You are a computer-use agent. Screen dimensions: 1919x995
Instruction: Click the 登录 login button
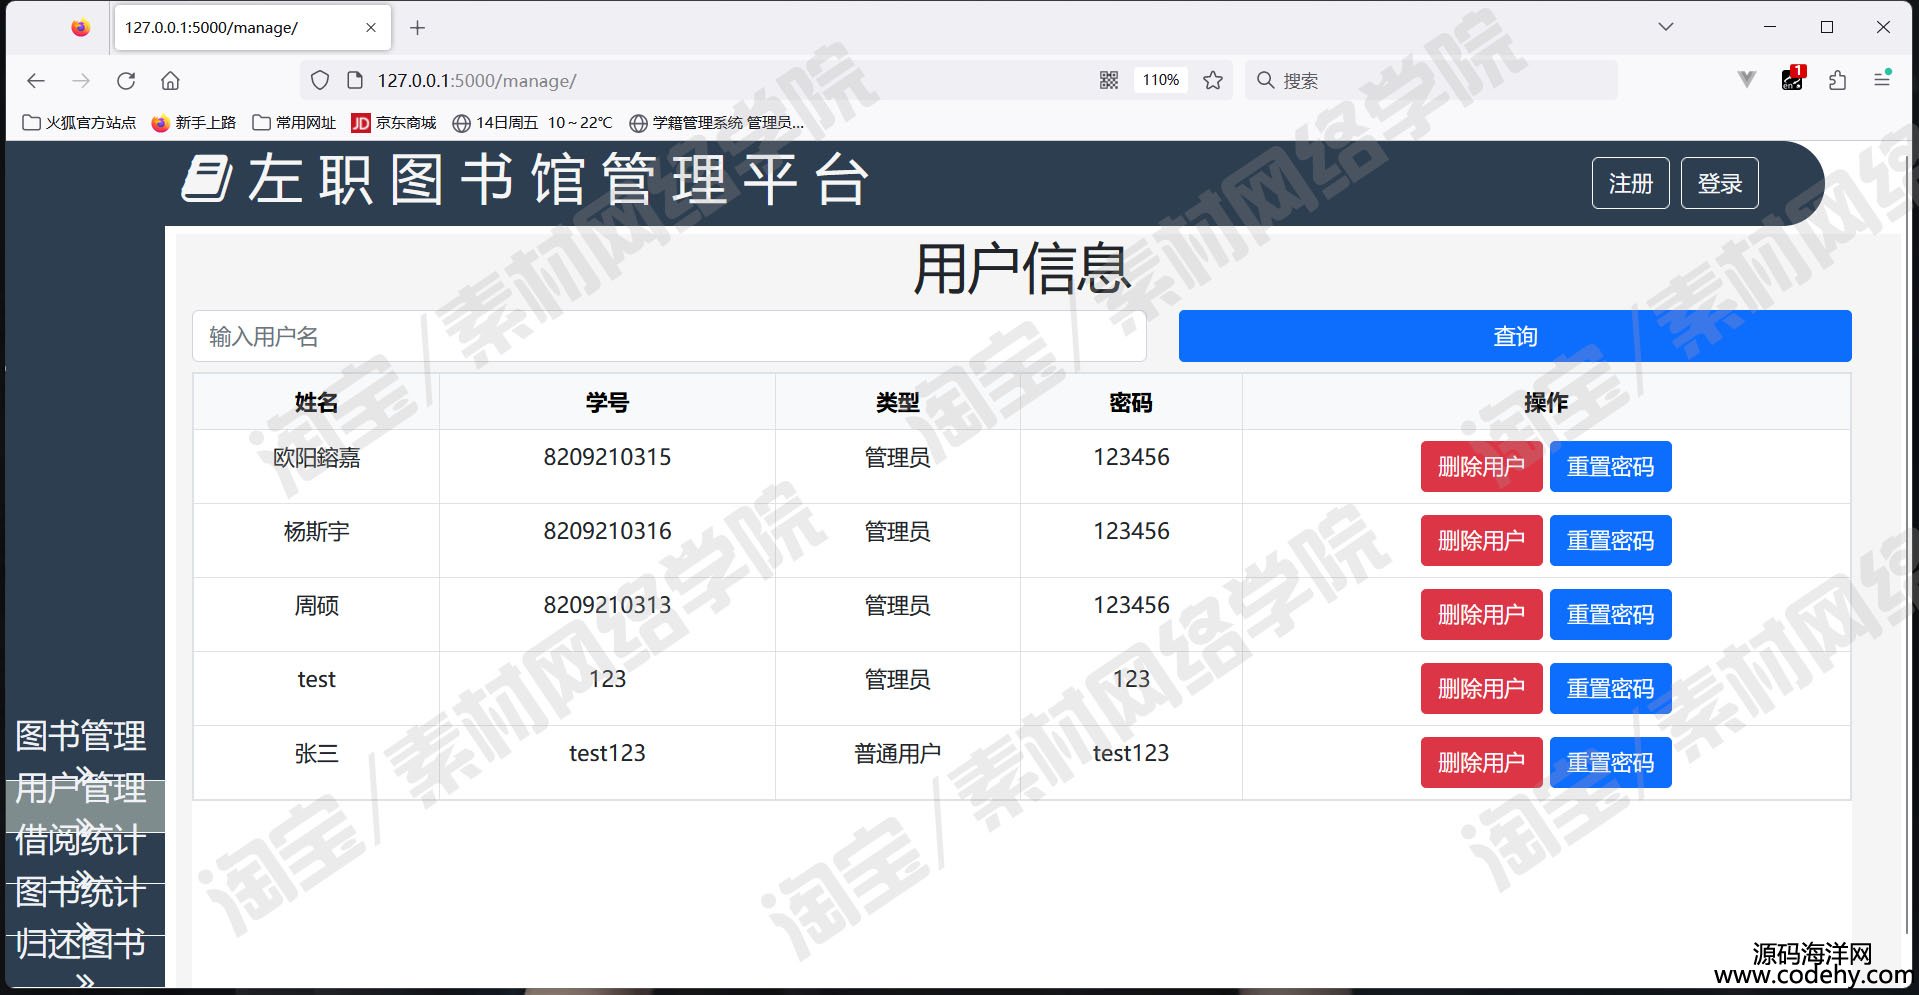[1719, 183]
